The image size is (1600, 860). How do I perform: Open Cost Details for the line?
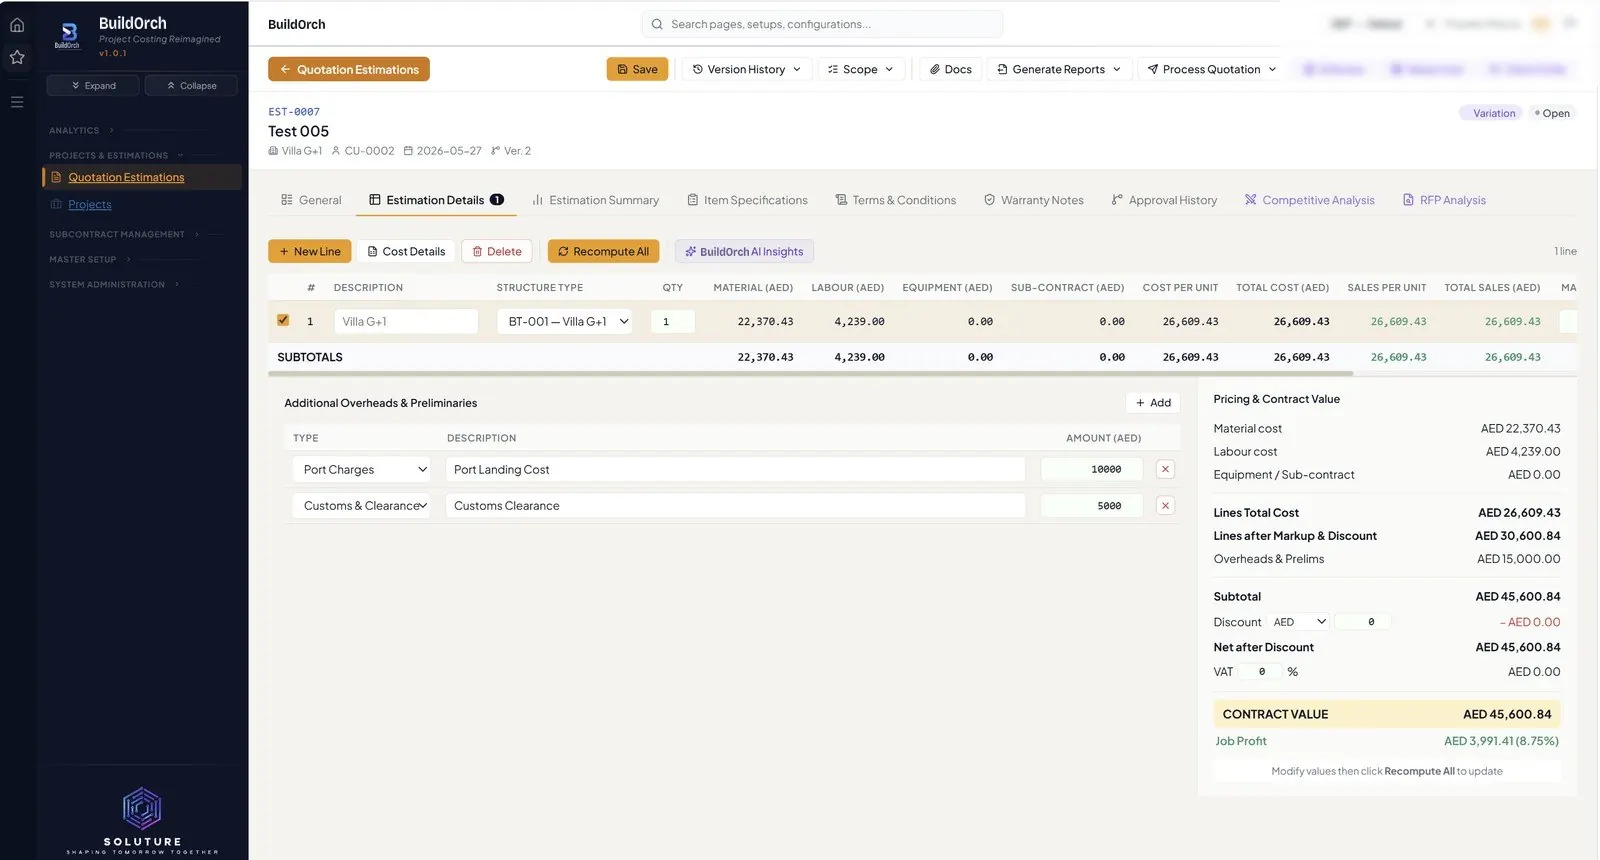tap(406, 252)
